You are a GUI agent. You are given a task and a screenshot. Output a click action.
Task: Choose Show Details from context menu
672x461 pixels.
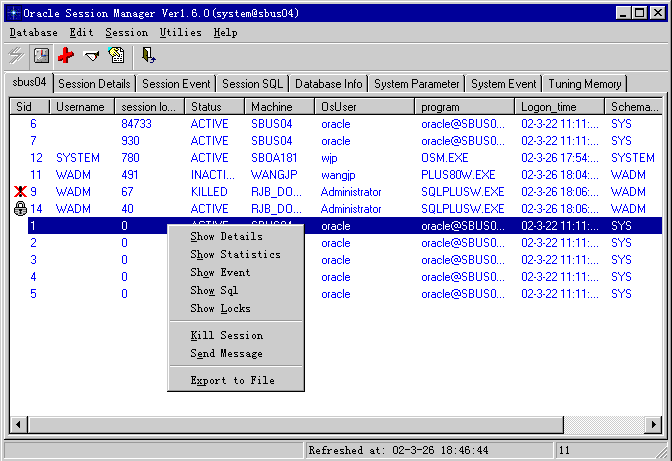(x=236, y=236)
